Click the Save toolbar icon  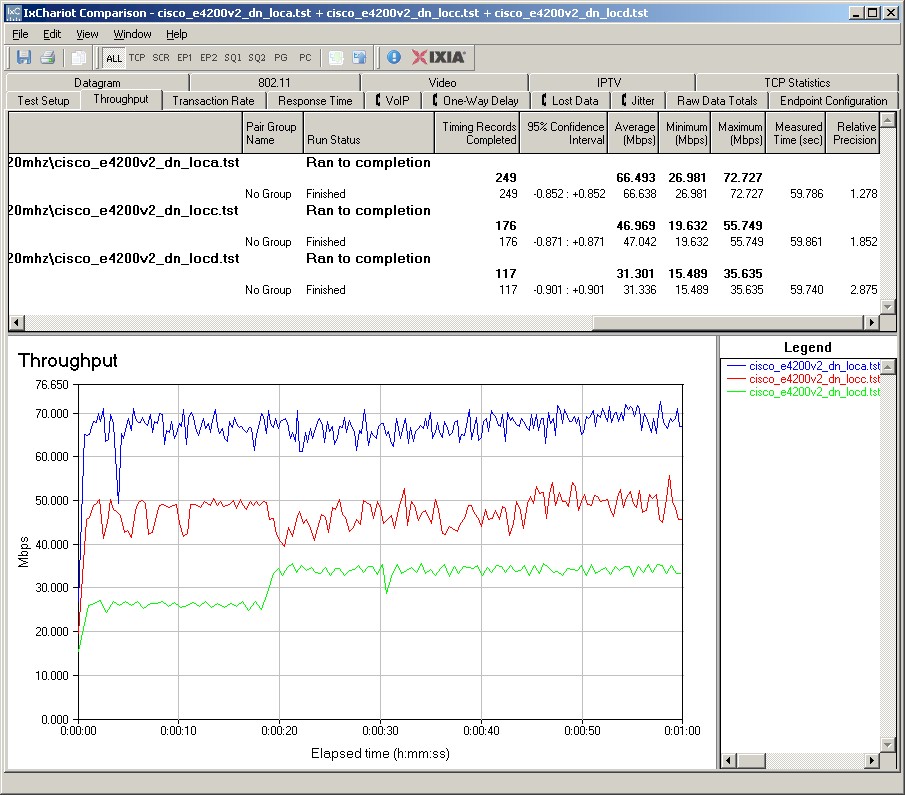[24, 57]
